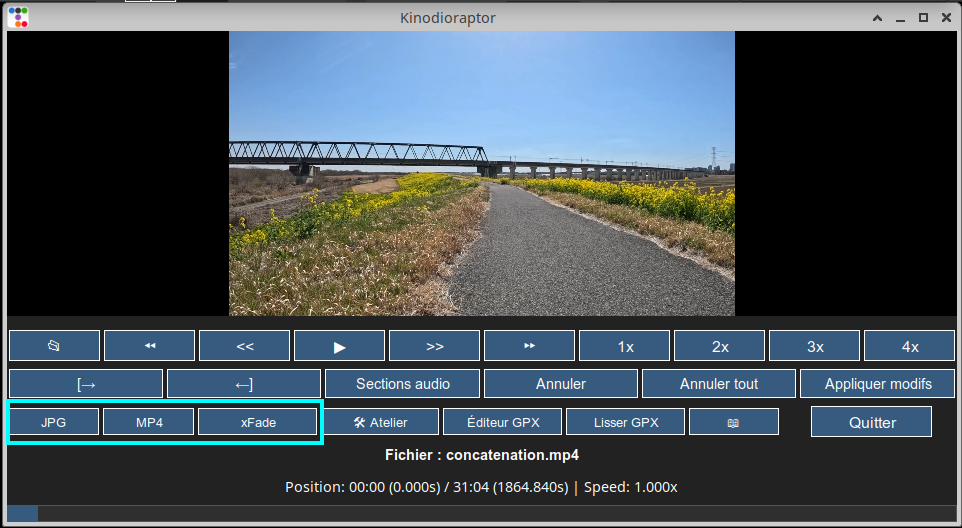Set the section end marker ←]

point(244,384)
